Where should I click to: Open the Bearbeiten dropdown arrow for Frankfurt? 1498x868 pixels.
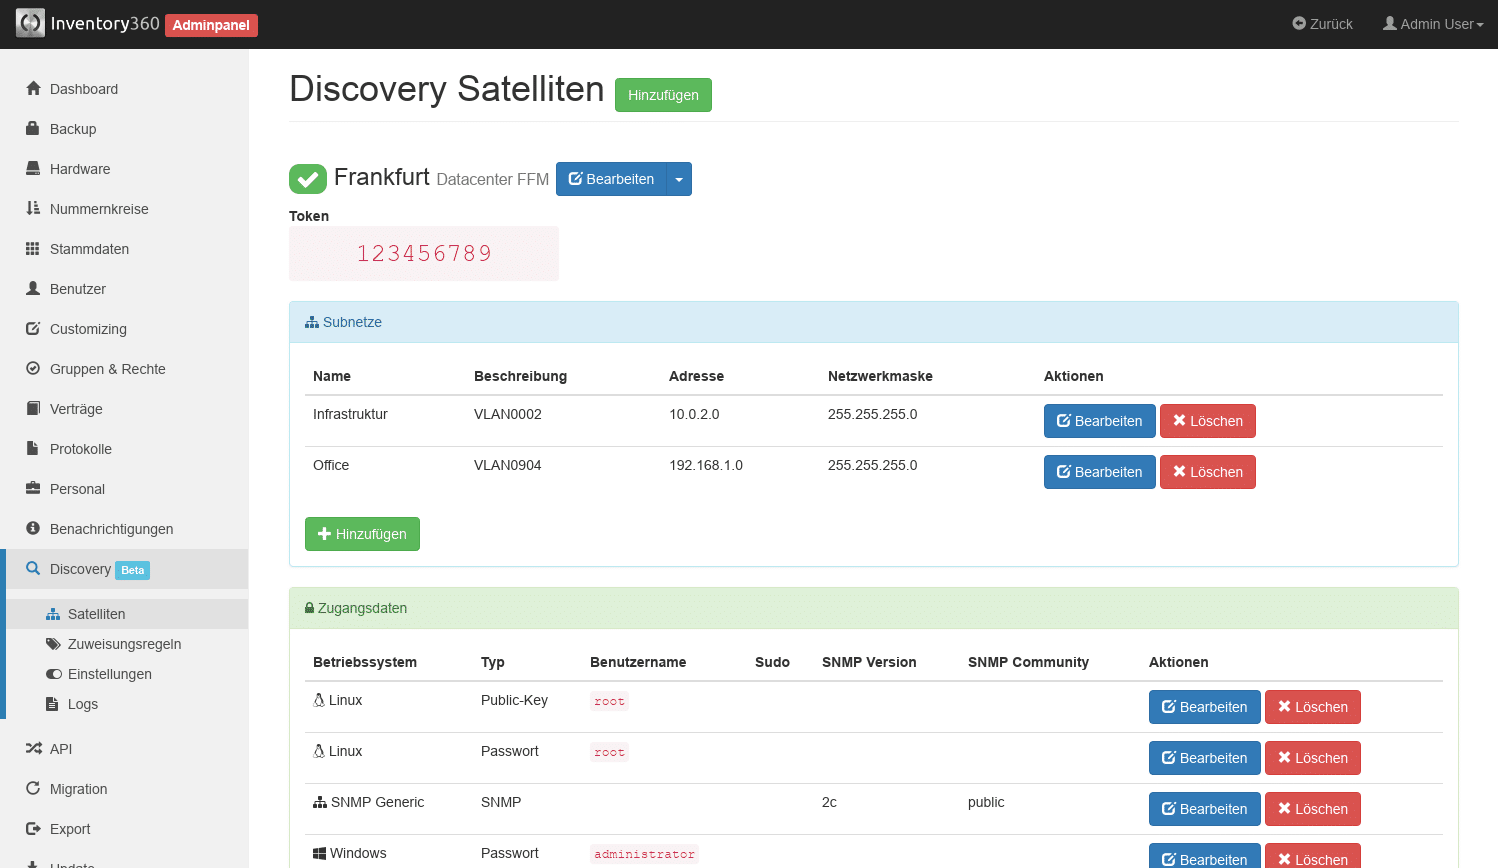(x=679, y=179)
